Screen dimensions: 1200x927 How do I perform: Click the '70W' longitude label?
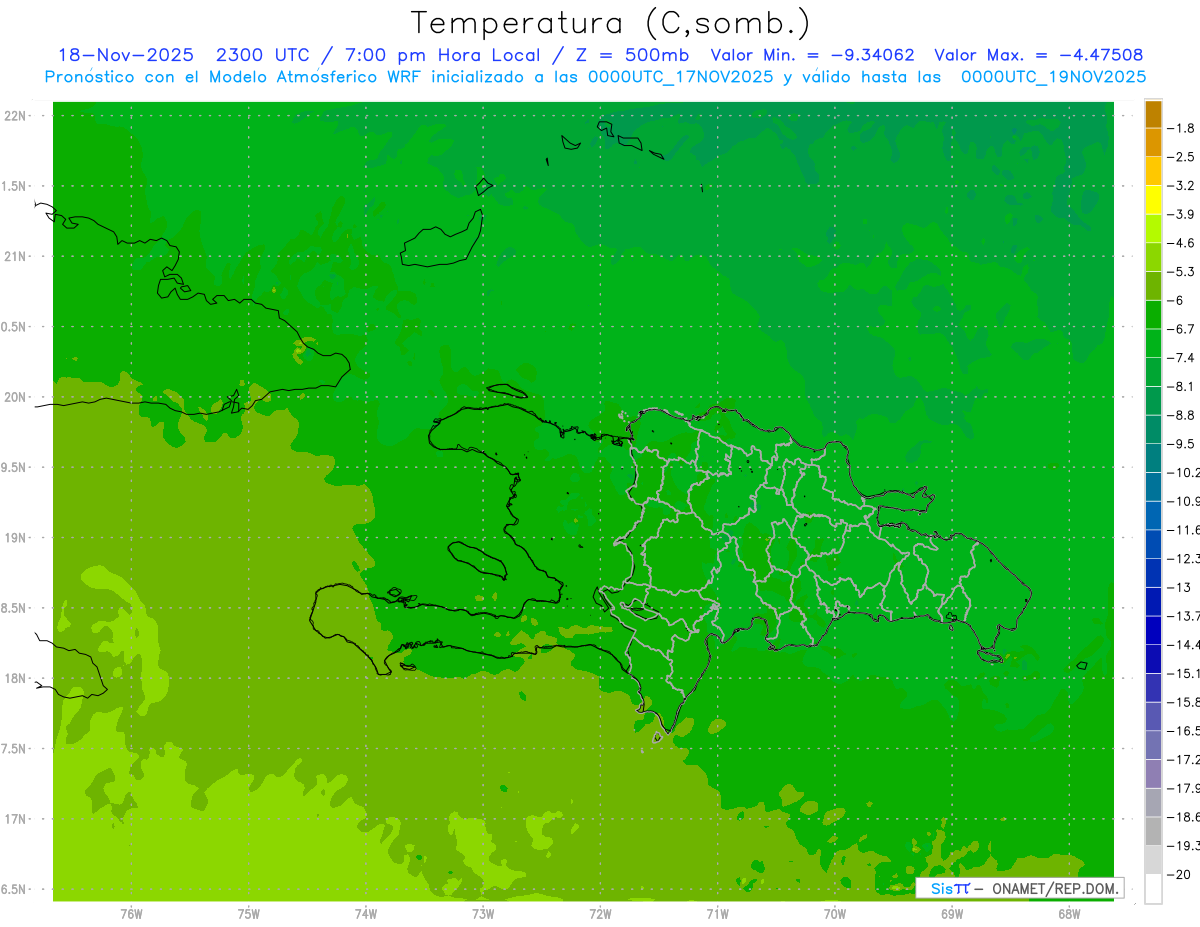pyautogui.click(x=835, y=914)
